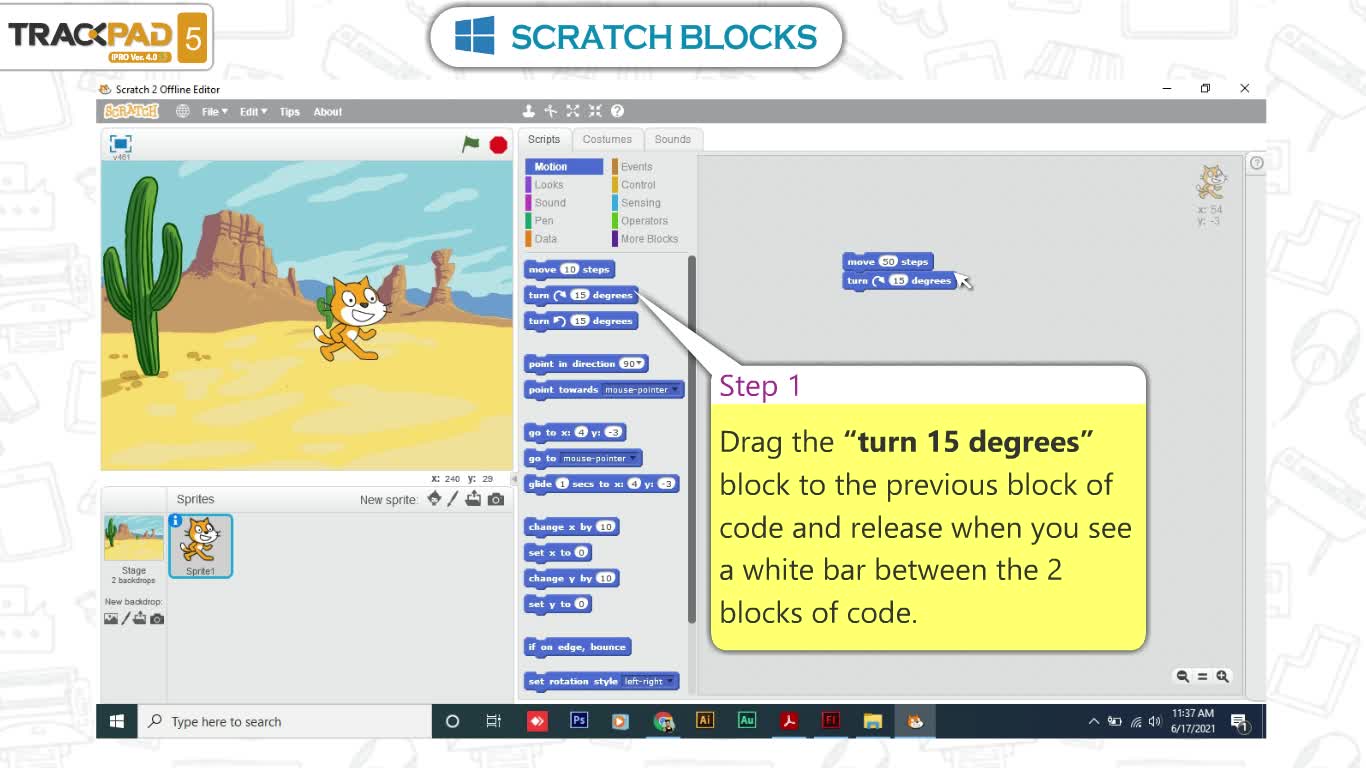Reset scripts area zoom to default
This screenshot has width=1366, height=768.
[1202, 676]
